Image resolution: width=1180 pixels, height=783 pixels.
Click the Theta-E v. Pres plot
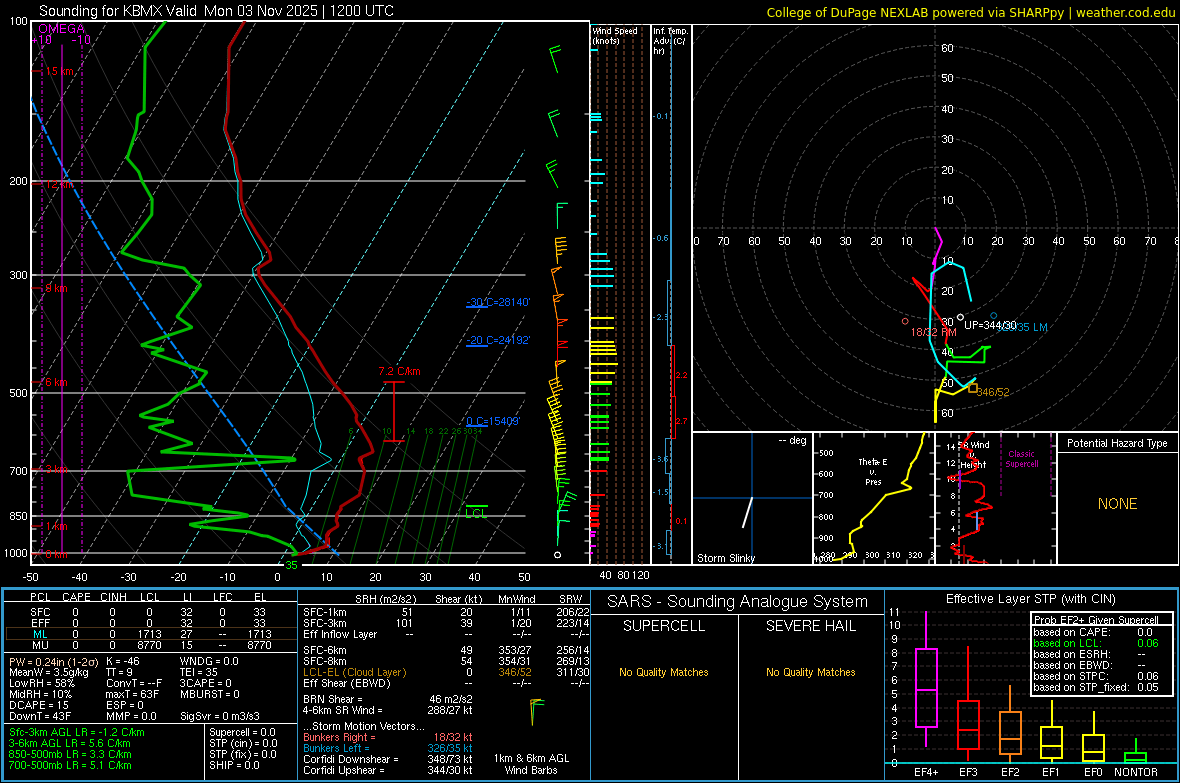click(873, 498)
